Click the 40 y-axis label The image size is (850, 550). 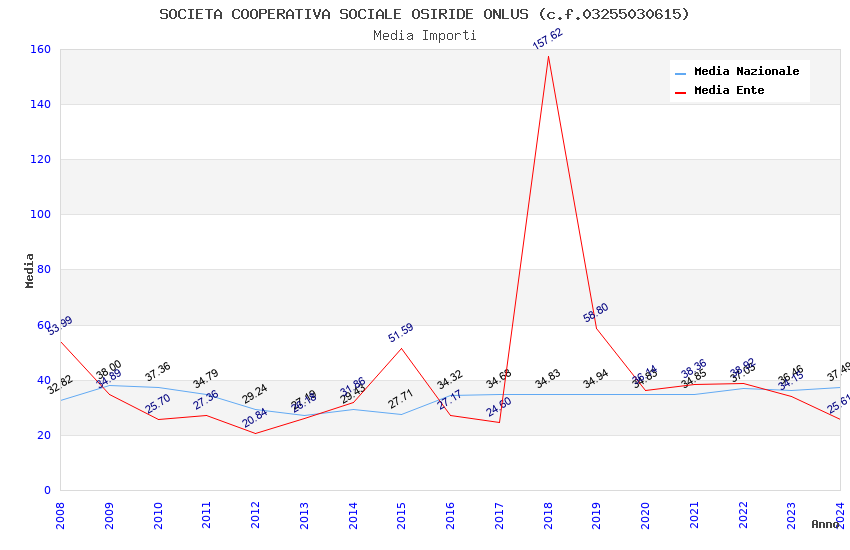[44, 380]
